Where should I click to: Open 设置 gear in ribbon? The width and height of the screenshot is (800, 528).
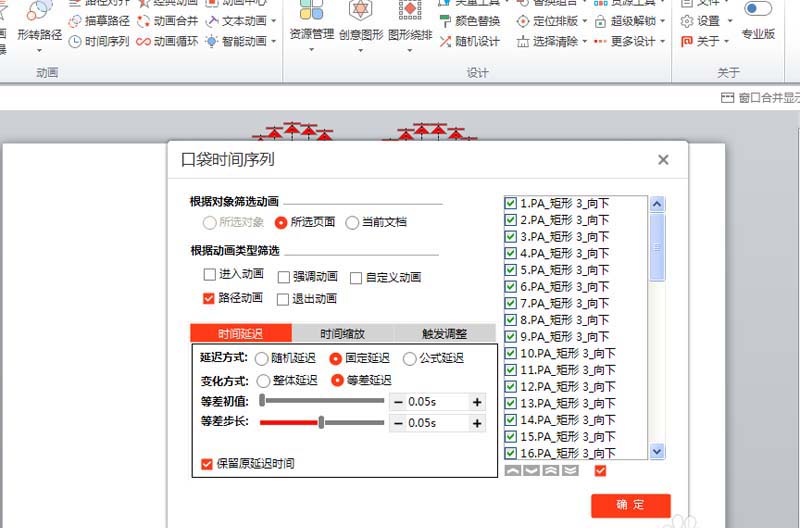pyautogui.click(x=687, y=21)
